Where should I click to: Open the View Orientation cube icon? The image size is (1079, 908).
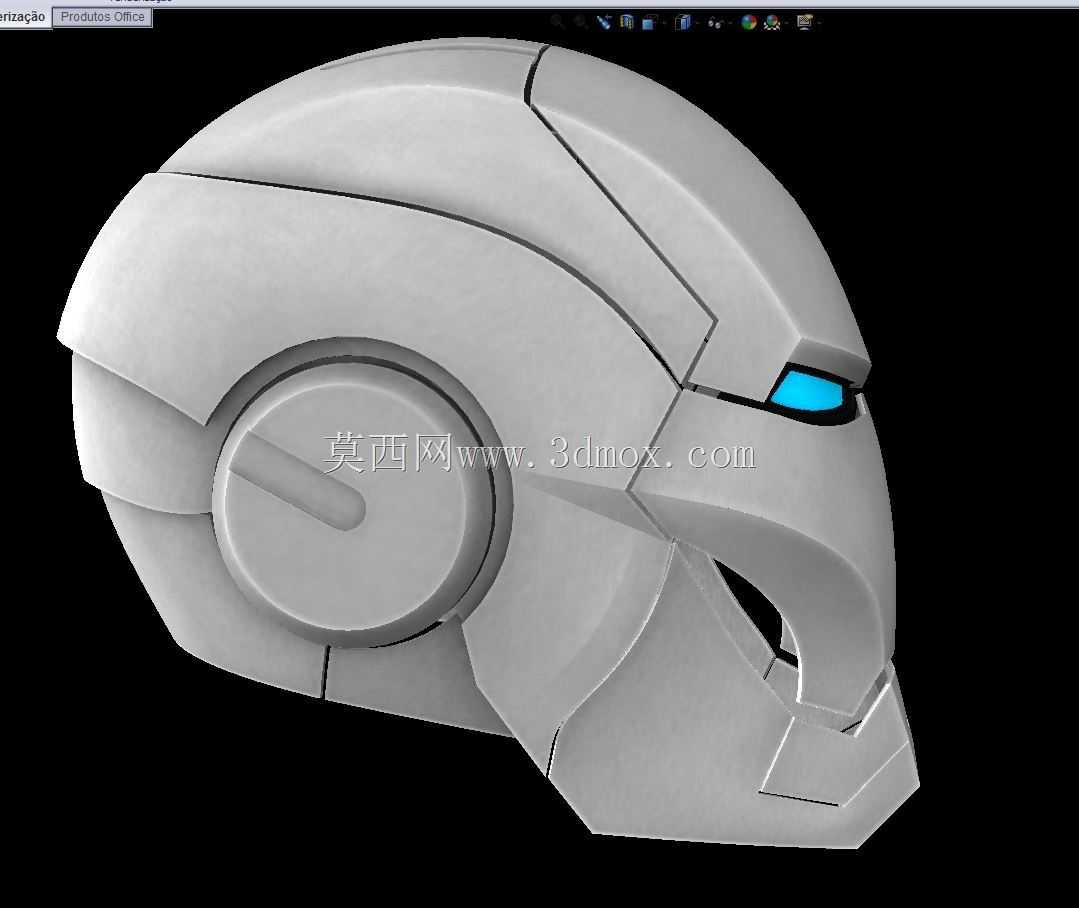click(649, 22)
